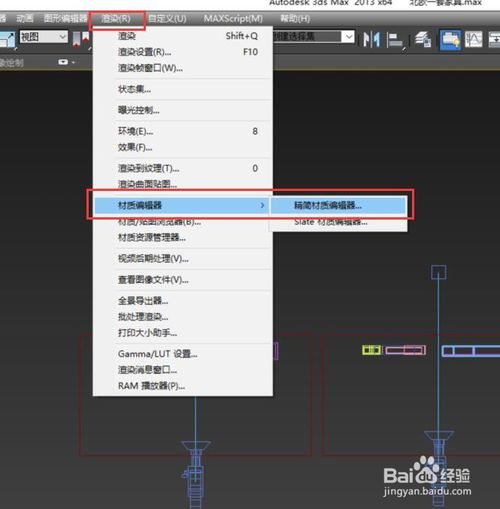Select the square helper atop the blue line

pos(439,272)
